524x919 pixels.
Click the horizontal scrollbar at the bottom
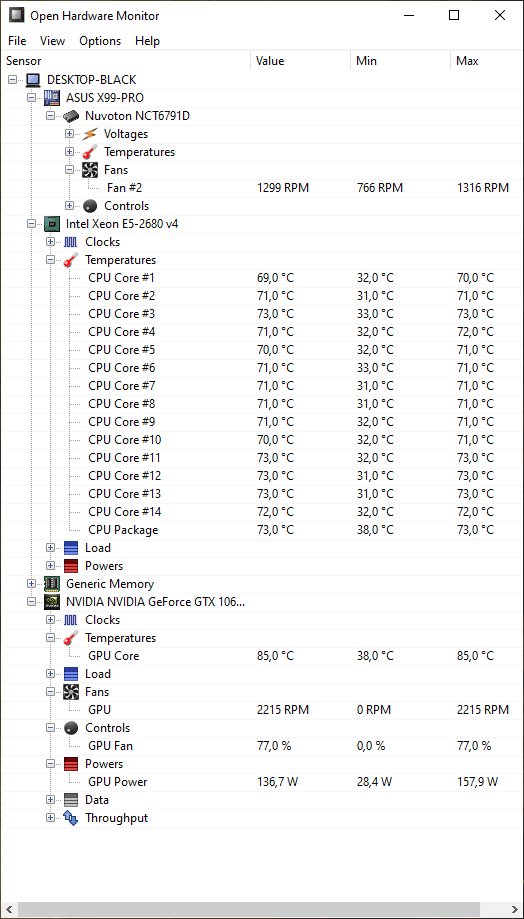coord(262,910)
